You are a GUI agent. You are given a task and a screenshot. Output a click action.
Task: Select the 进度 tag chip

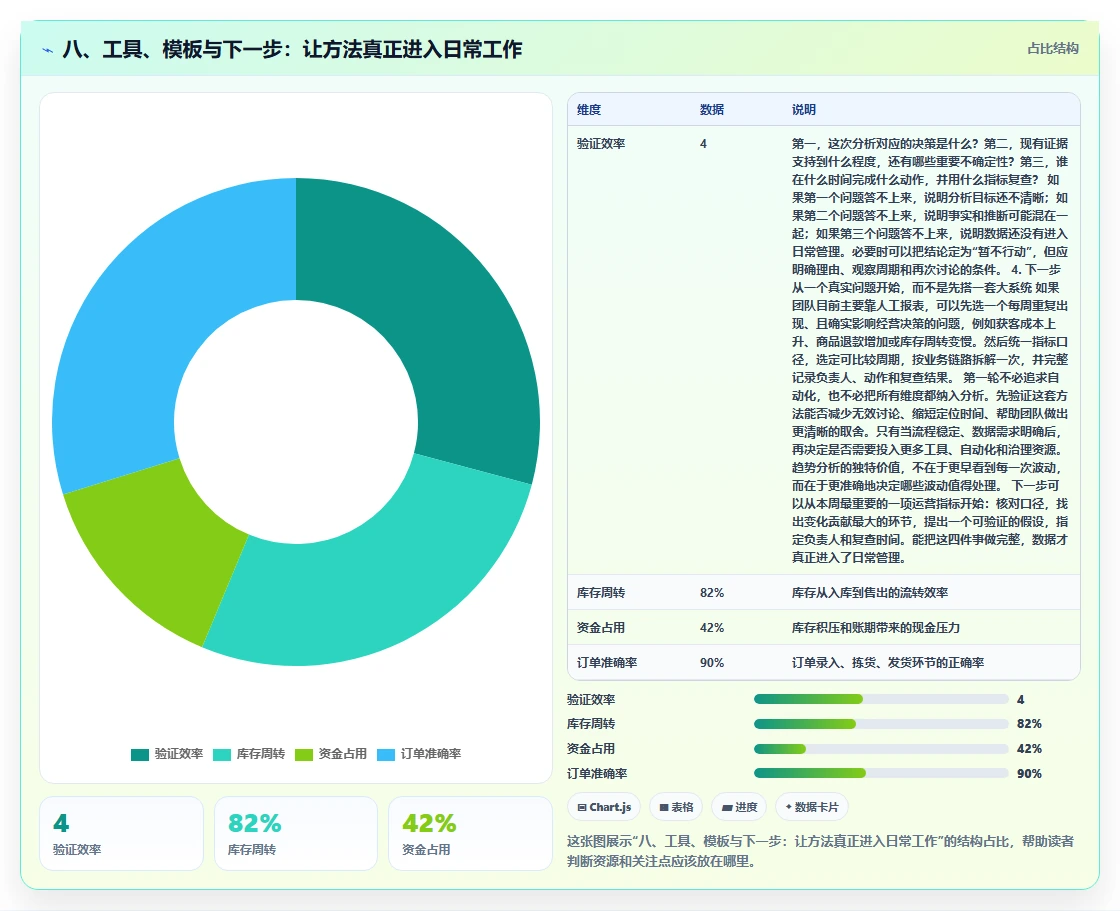pyautogui.click(x=739, y=807)
